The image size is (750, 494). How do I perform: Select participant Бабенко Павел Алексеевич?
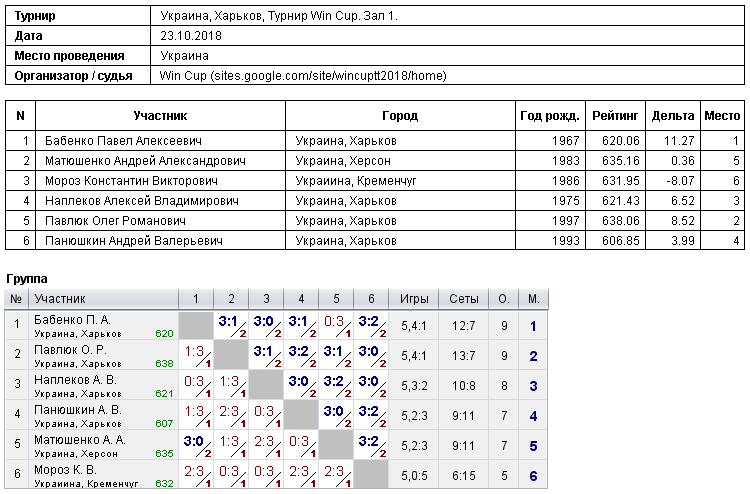123,141
